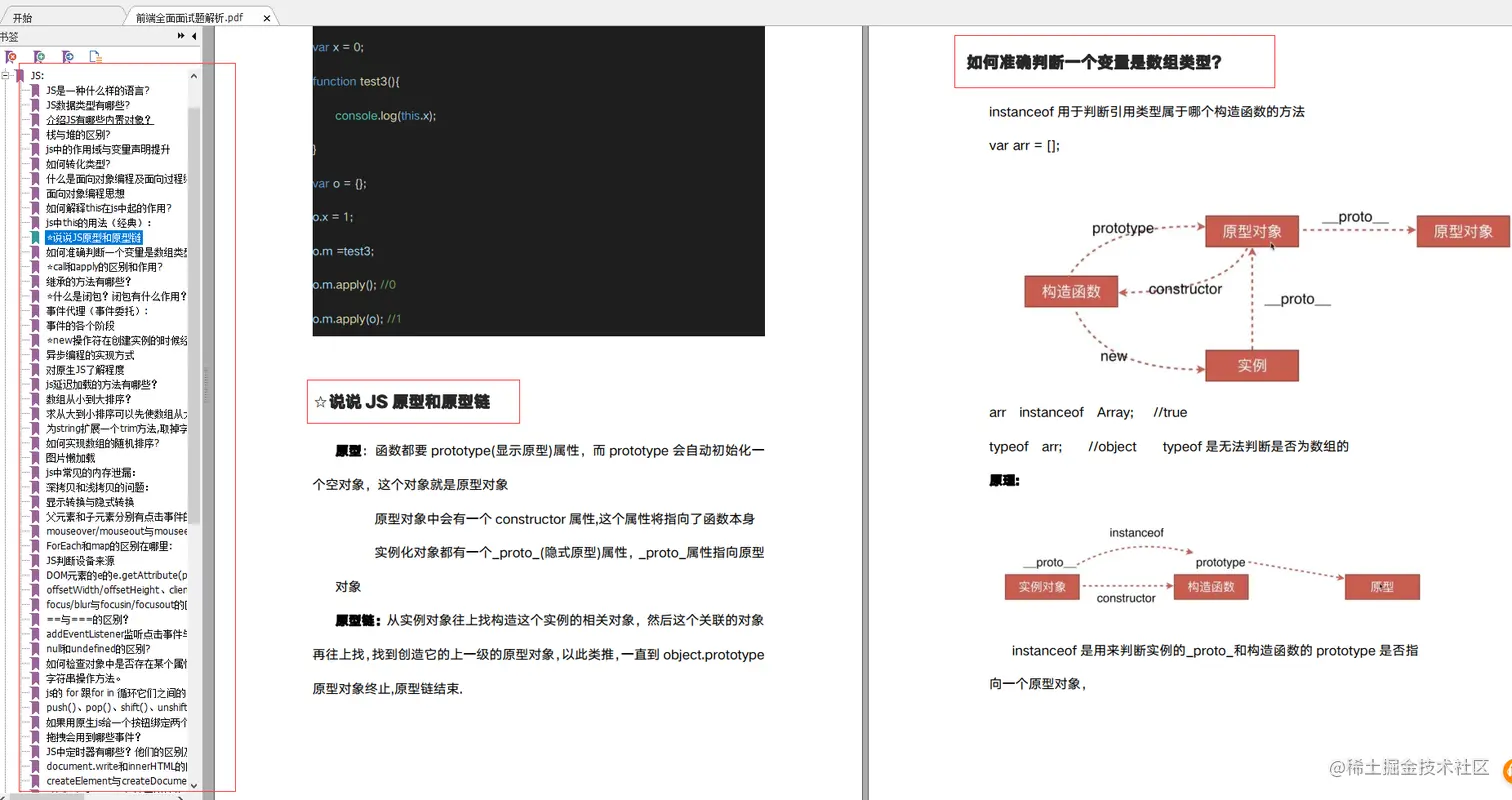Open bookmark js中this的用法(经典):

(99, 223)
